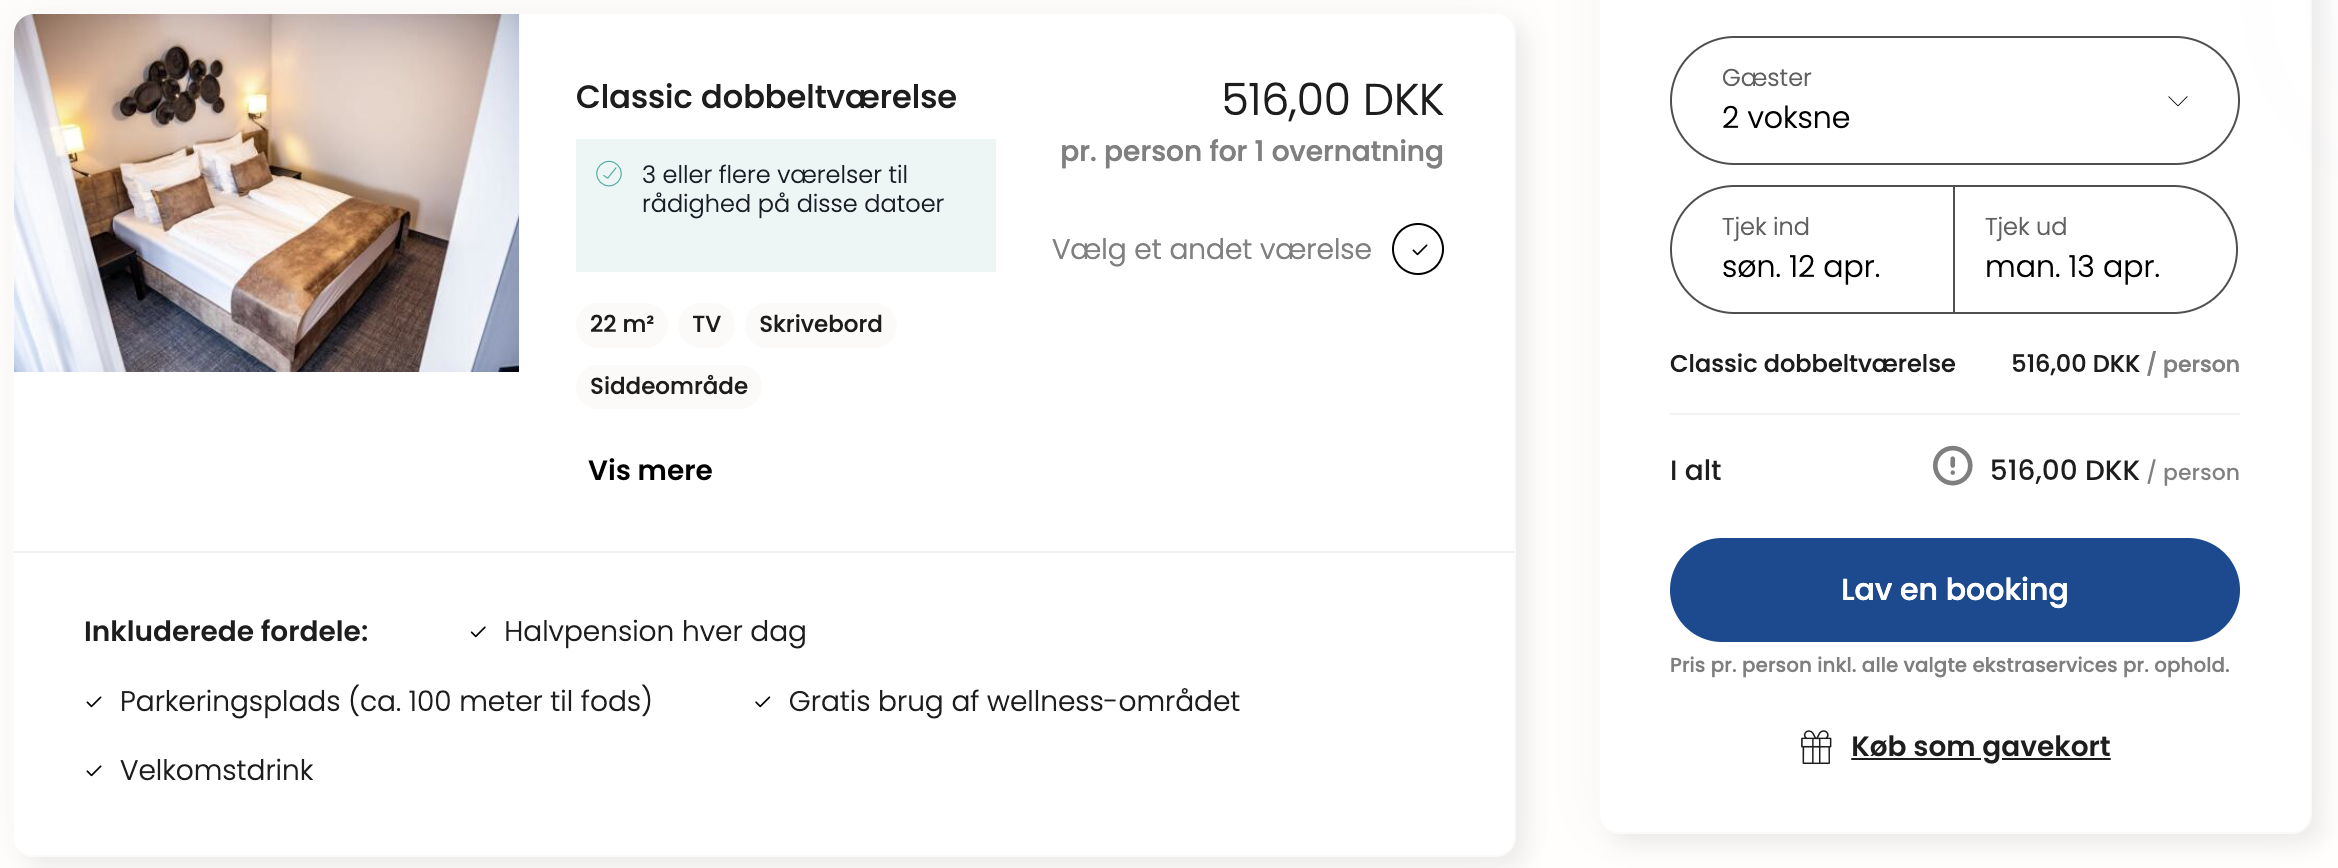
Task: Click the green availability checkmark icon
Action: 609,174
